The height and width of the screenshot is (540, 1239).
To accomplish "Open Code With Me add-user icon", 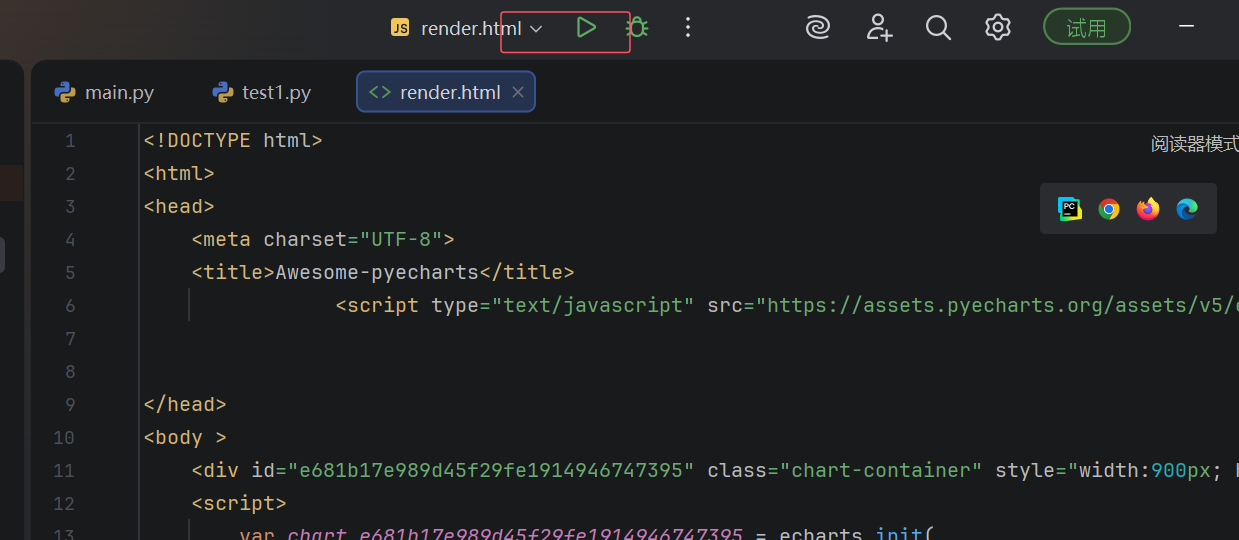I will click(x=879, y=28).
